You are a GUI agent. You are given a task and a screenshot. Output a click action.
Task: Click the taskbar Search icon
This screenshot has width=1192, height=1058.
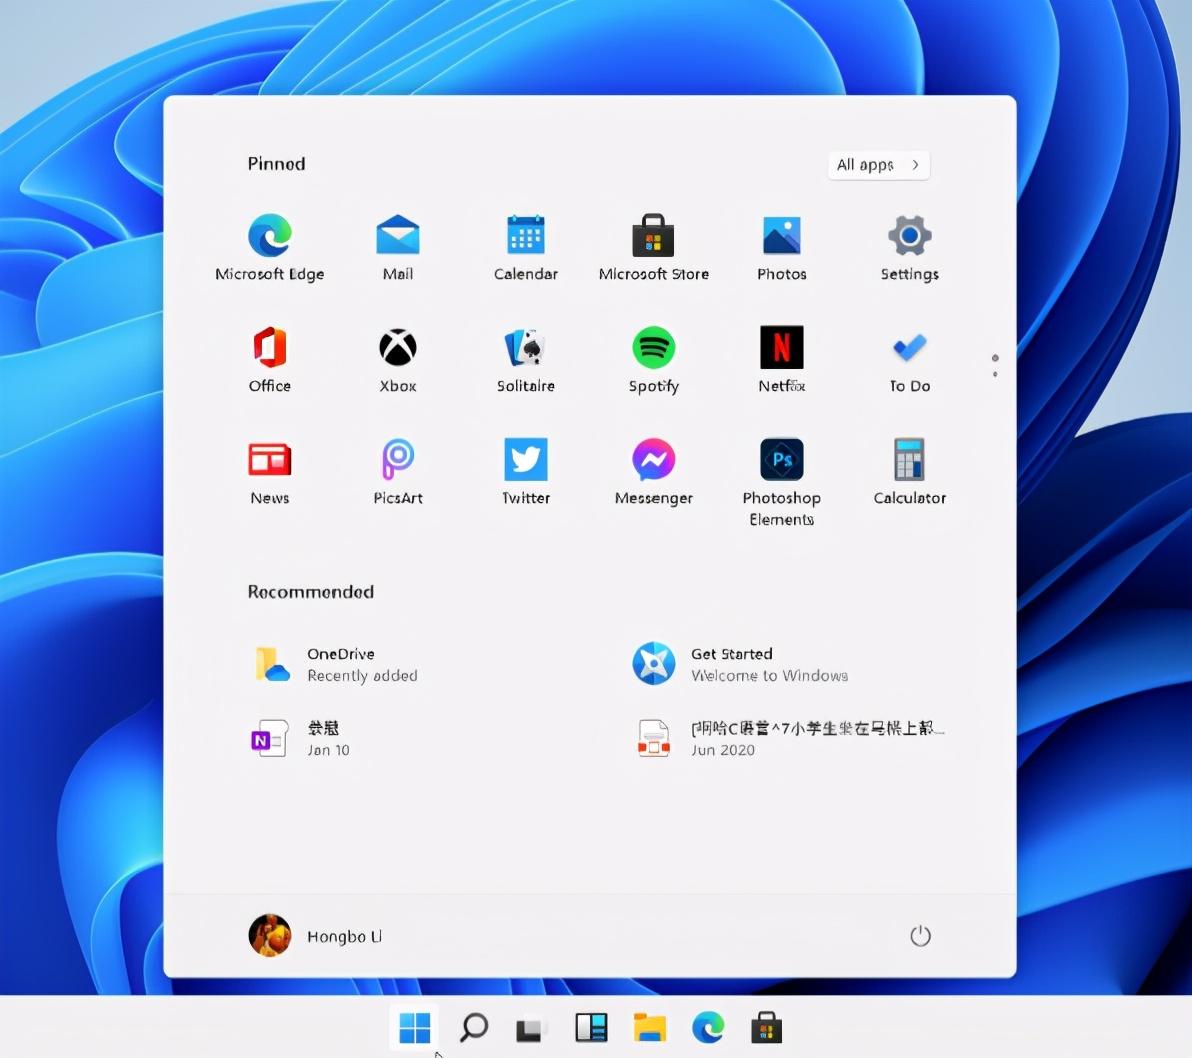pos(474,1028)
